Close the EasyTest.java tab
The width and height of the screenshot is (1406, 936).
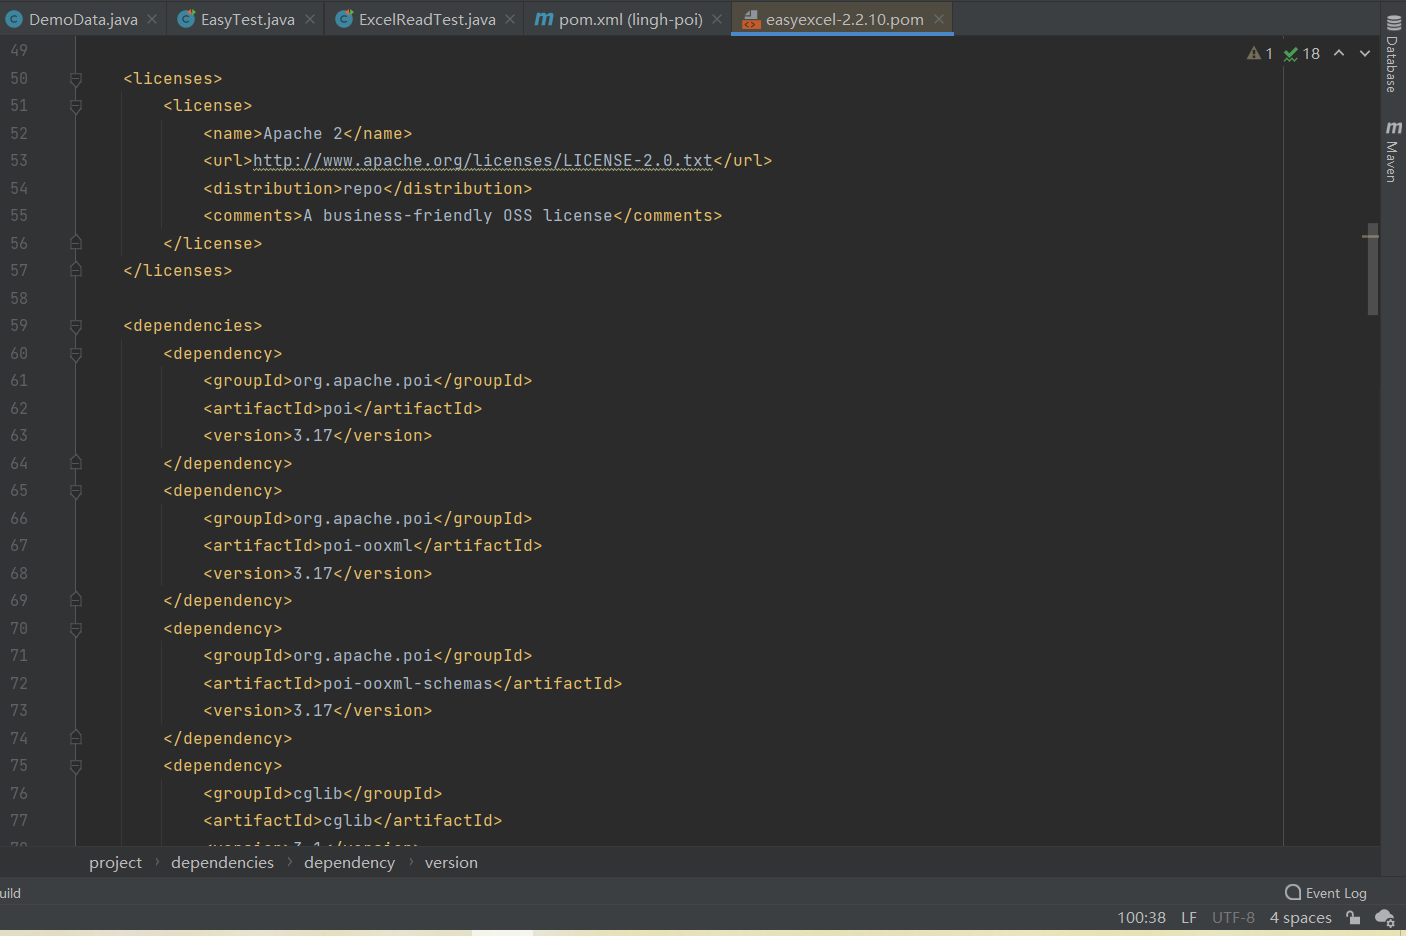click(x=310, y=19)
